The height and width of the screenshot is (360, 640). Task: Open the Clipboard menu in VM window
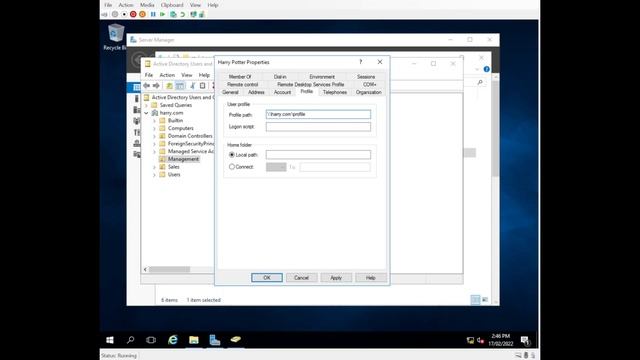click(172, 5)
